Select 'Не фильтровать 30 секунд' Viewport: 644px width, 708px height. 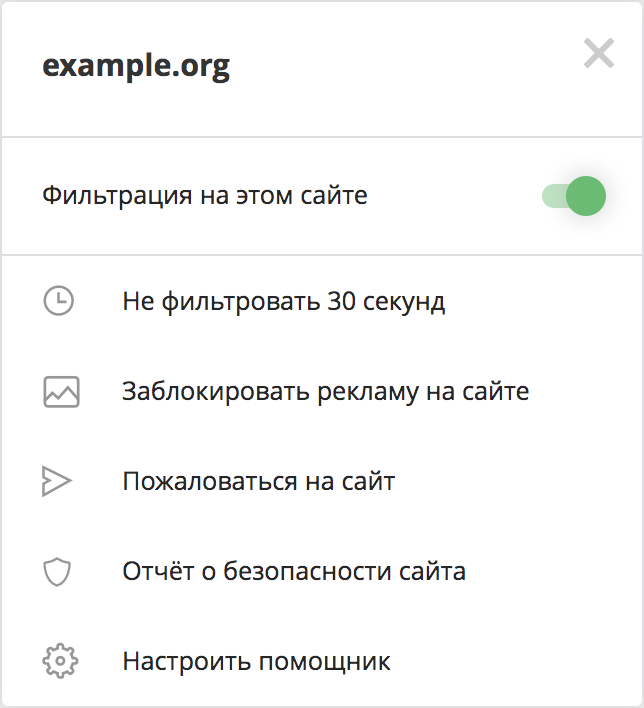tap(284, 301)
